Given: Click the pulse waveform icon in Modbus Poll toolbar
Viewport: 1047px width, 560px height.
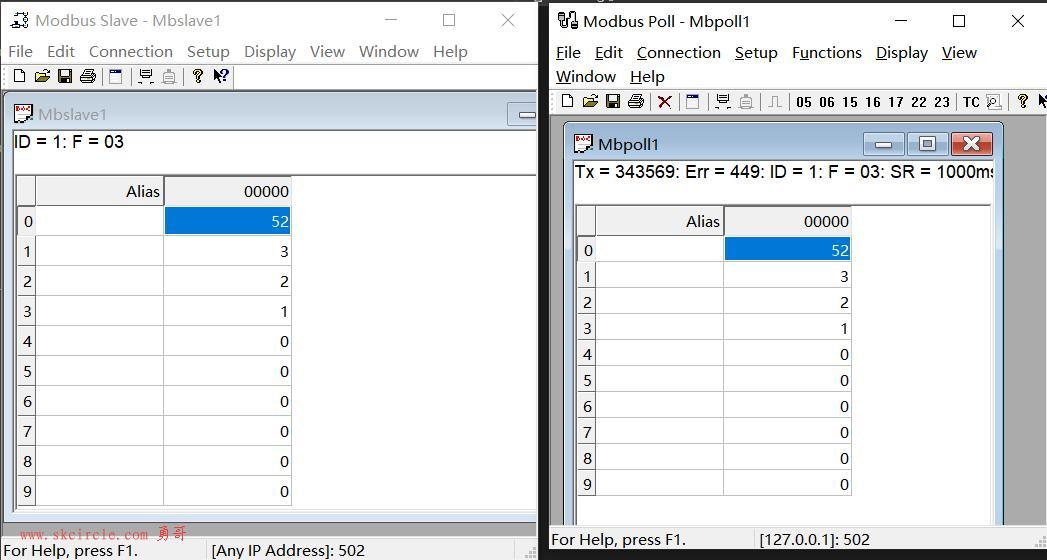Looking at the screenshot, I should click(775, 102).
